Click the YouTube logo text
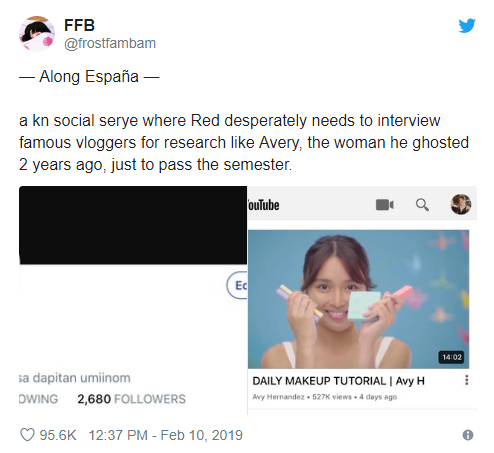Screen dimensions: 494x453 tap(263, 205)
